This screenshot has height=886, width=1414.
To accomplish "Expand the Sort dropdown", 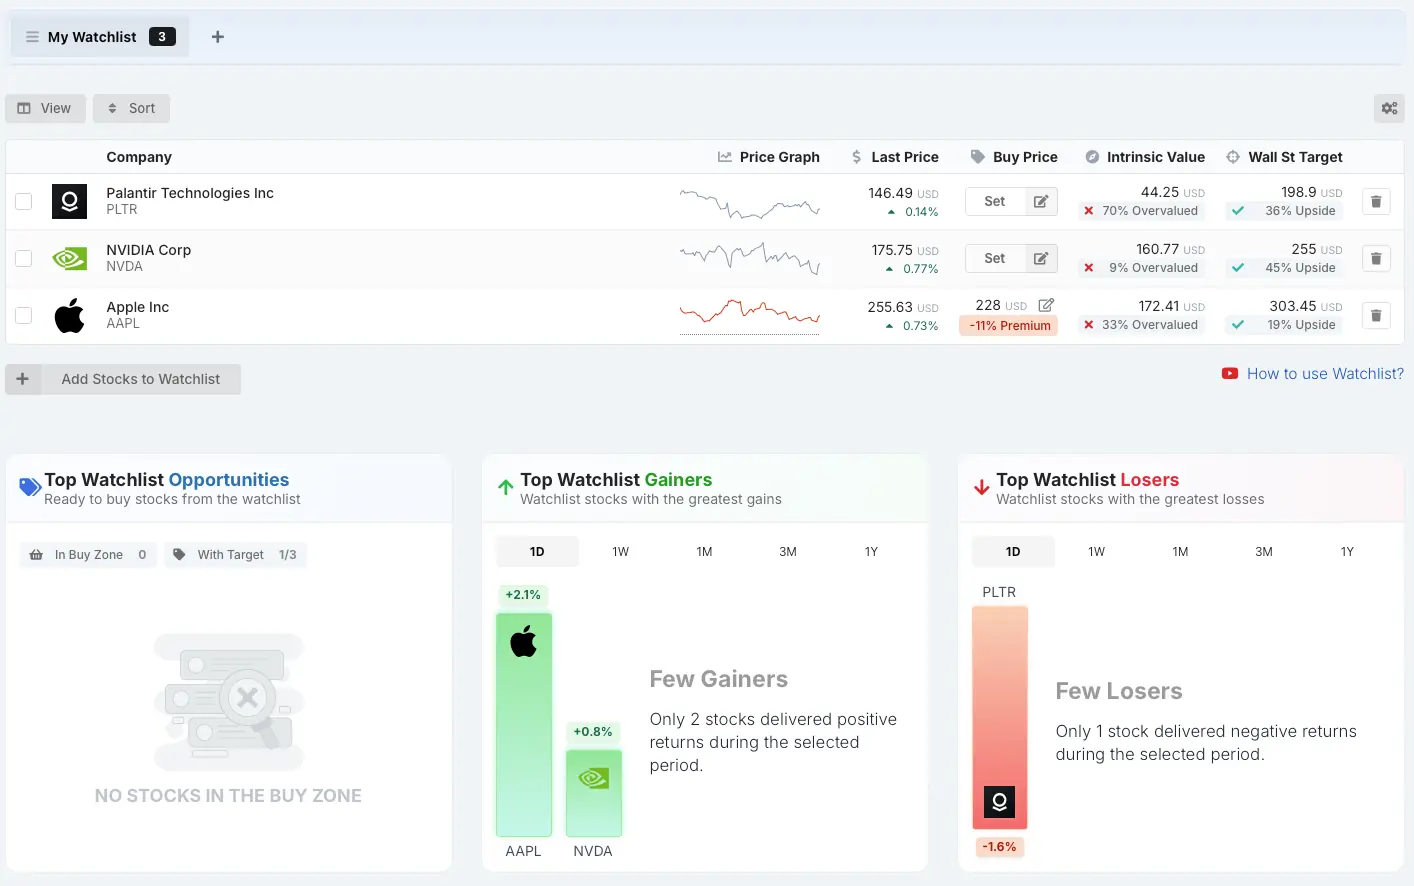I will click(131, 109).
